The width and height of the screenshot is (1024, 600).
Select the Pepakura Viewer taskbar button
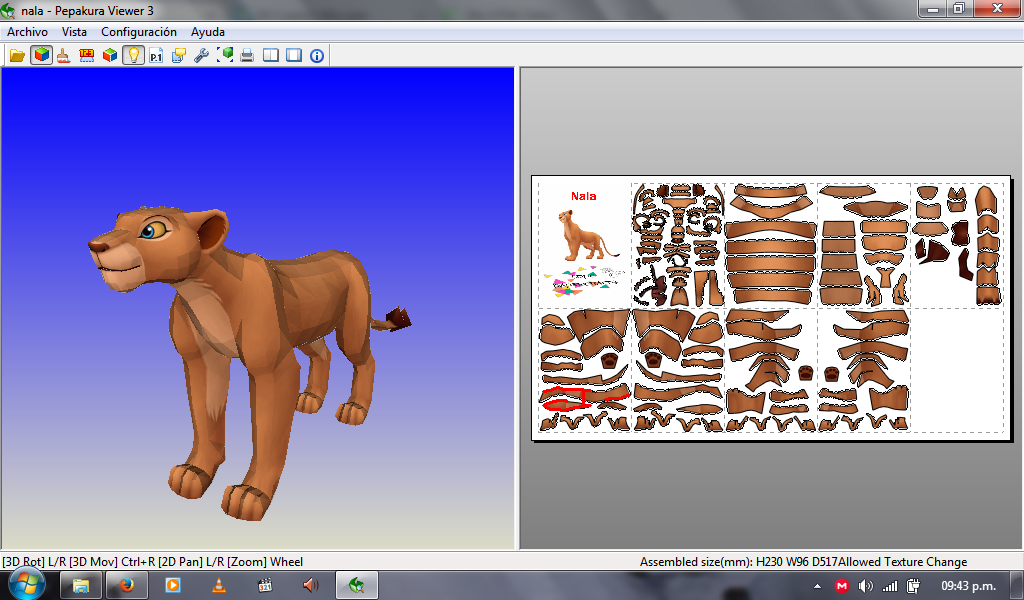tap(357, 585)
